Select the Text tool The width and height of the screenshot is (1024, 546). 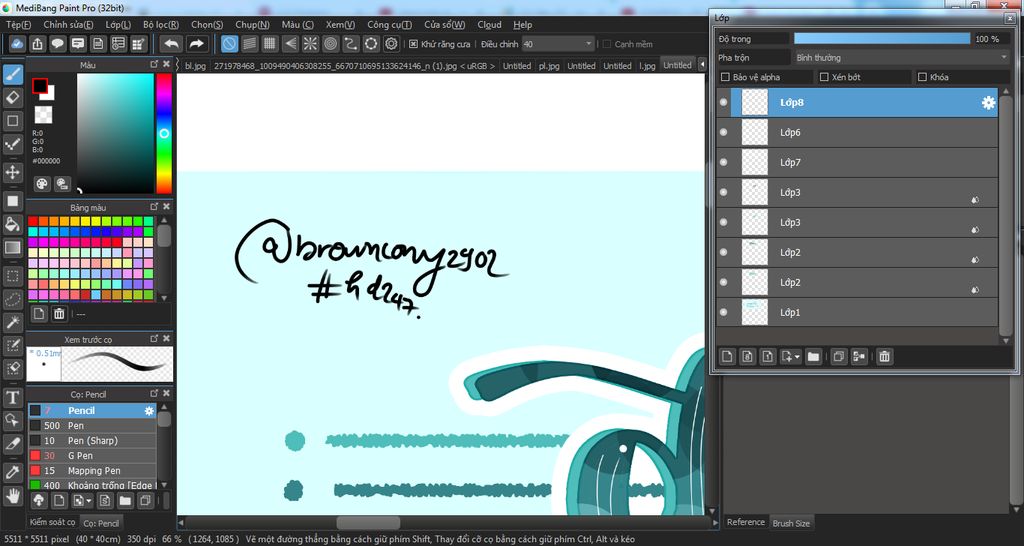(12, 397)
